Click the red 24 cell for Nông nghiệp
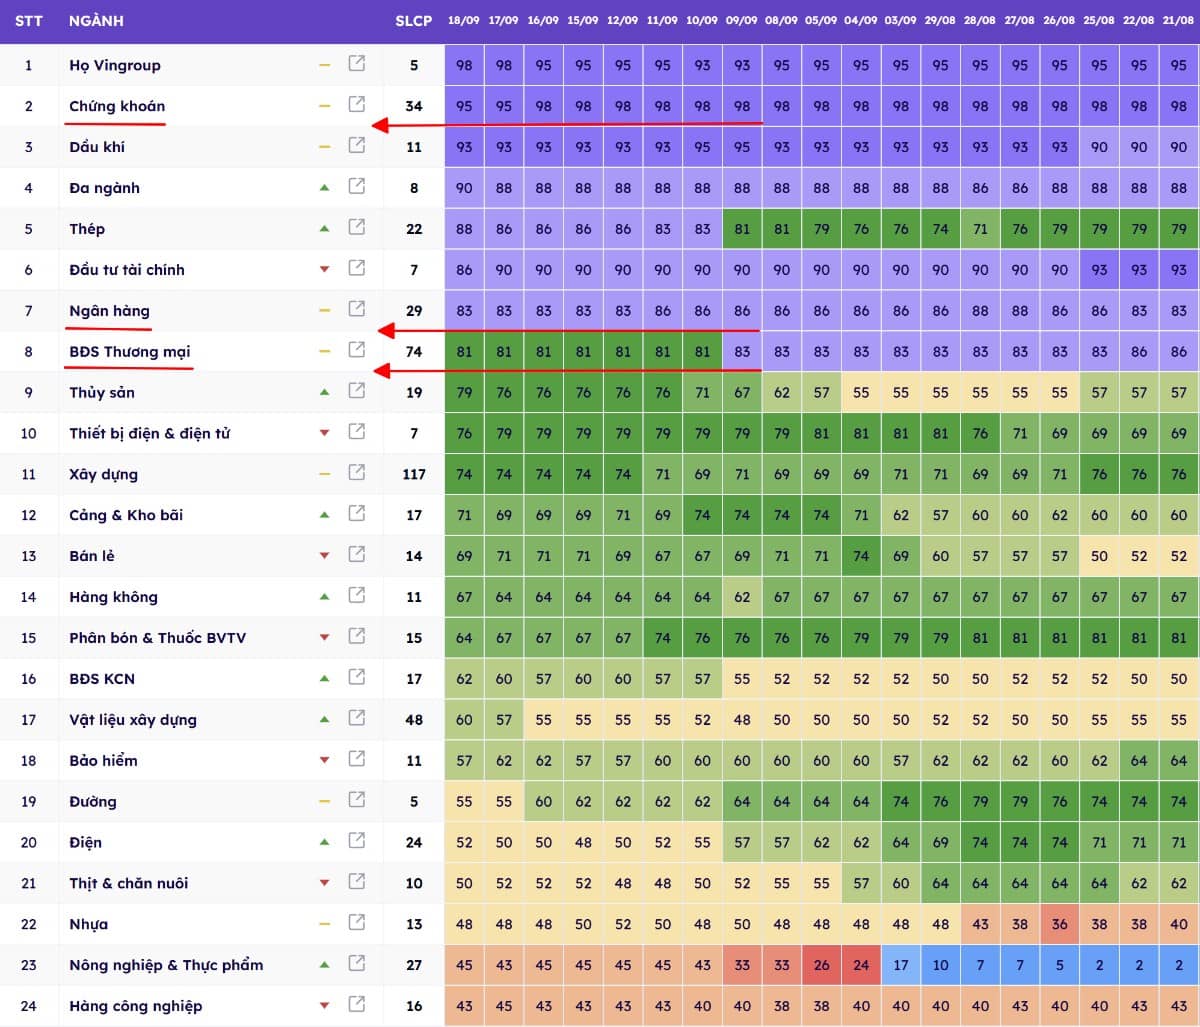The height and width of the screenshot is (1027, 1200). [861, 965]
